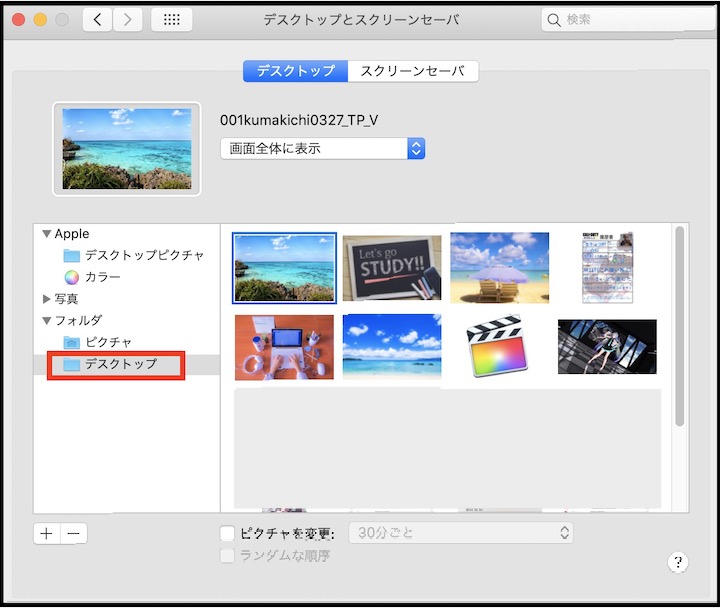
Task: Select the カラー color wheel item
Action: [92, 277]
